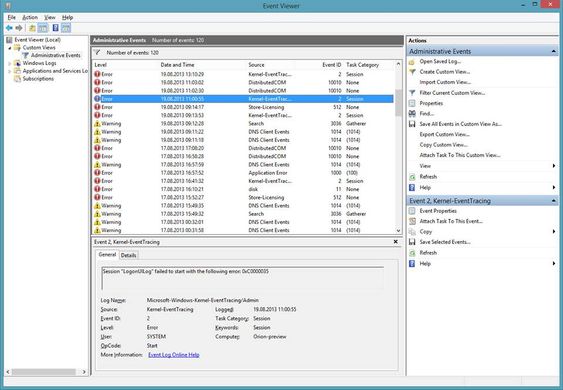Click the Open Saved Log icon
Image resolution: width=563 pixels, height=390 pixels.
point(412,62)
